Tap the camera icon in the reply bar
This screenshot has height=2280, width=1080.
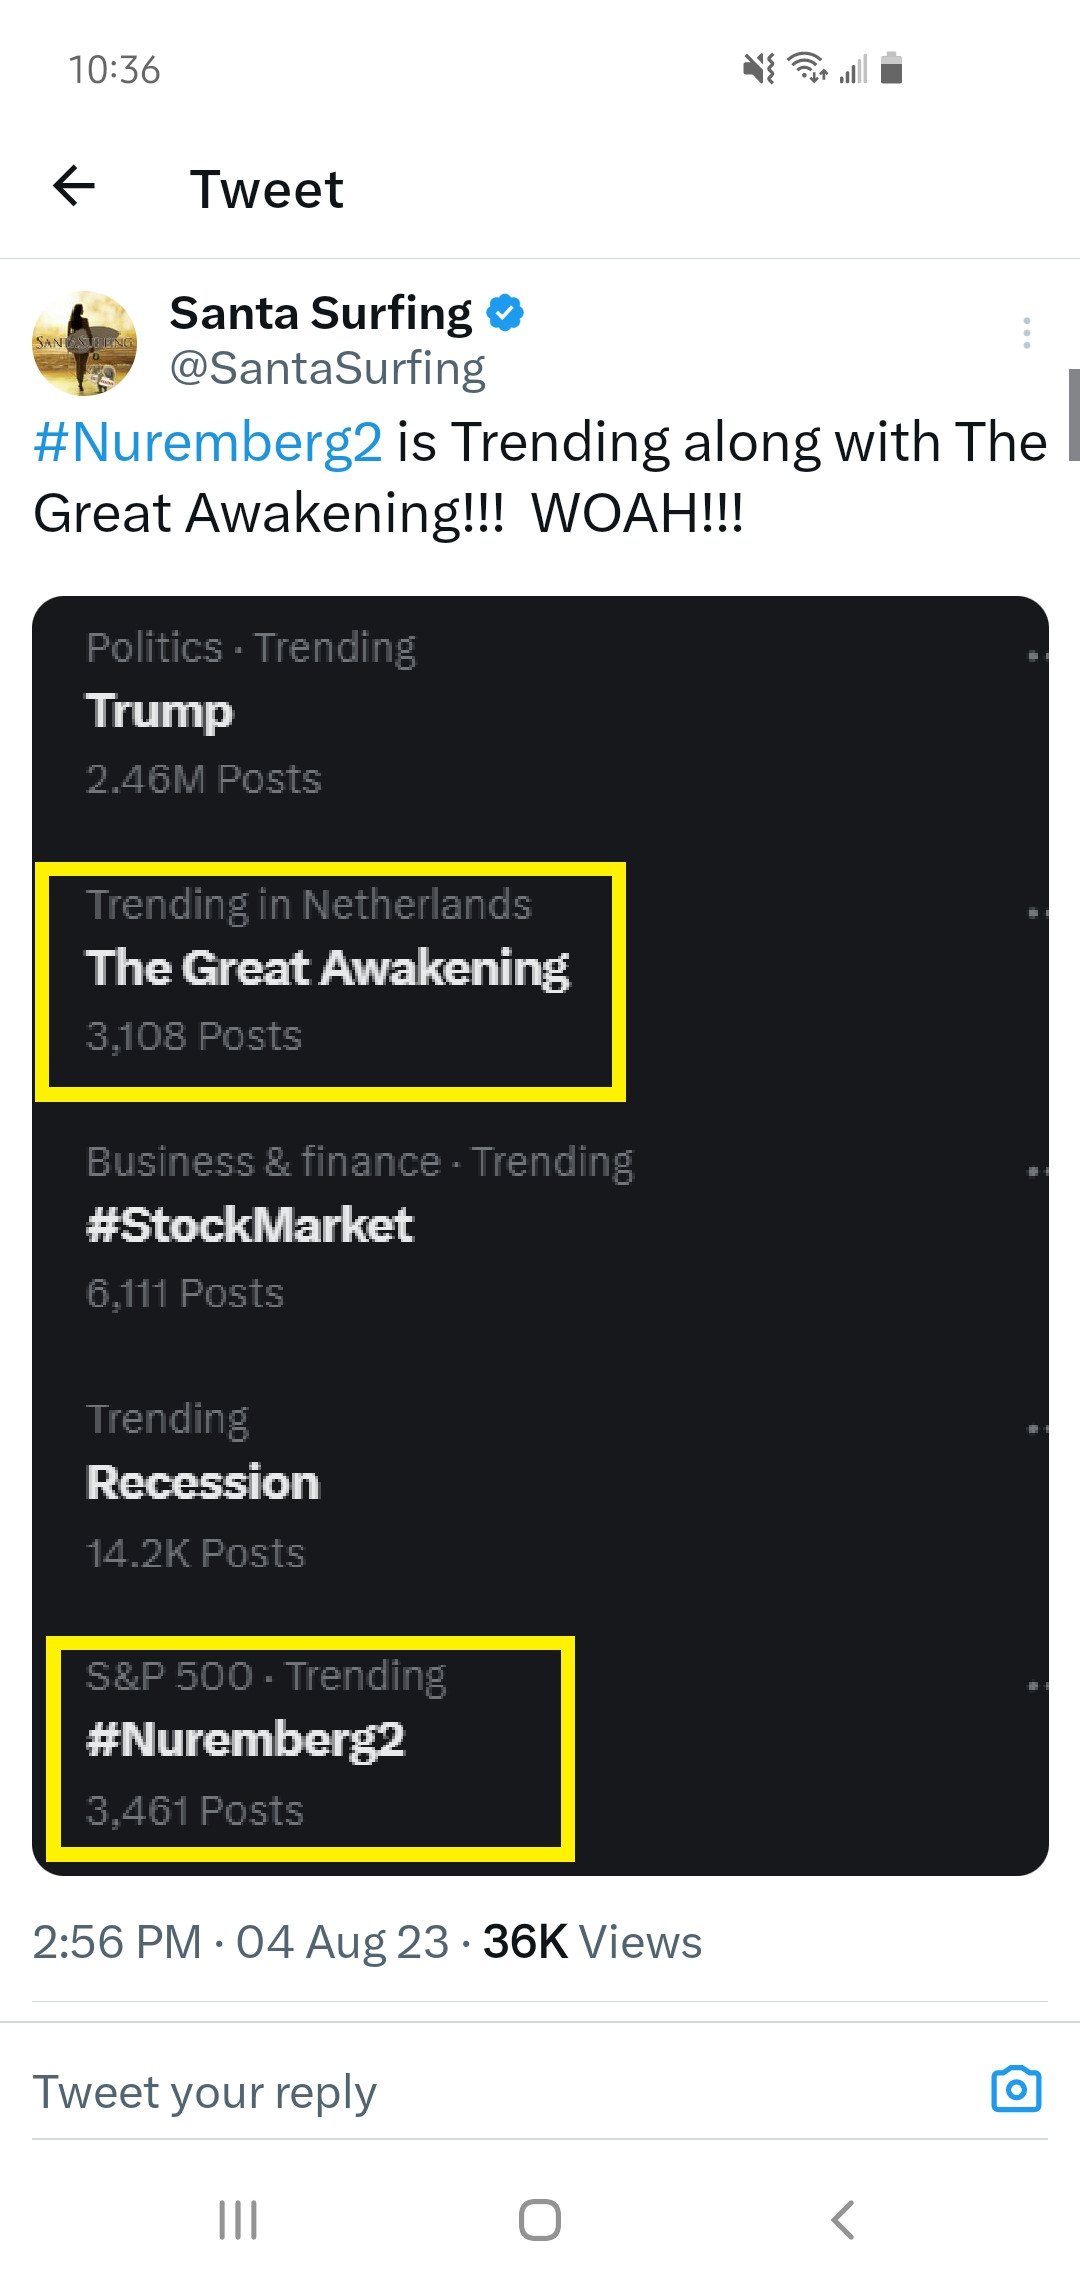pos(1016,2089)
